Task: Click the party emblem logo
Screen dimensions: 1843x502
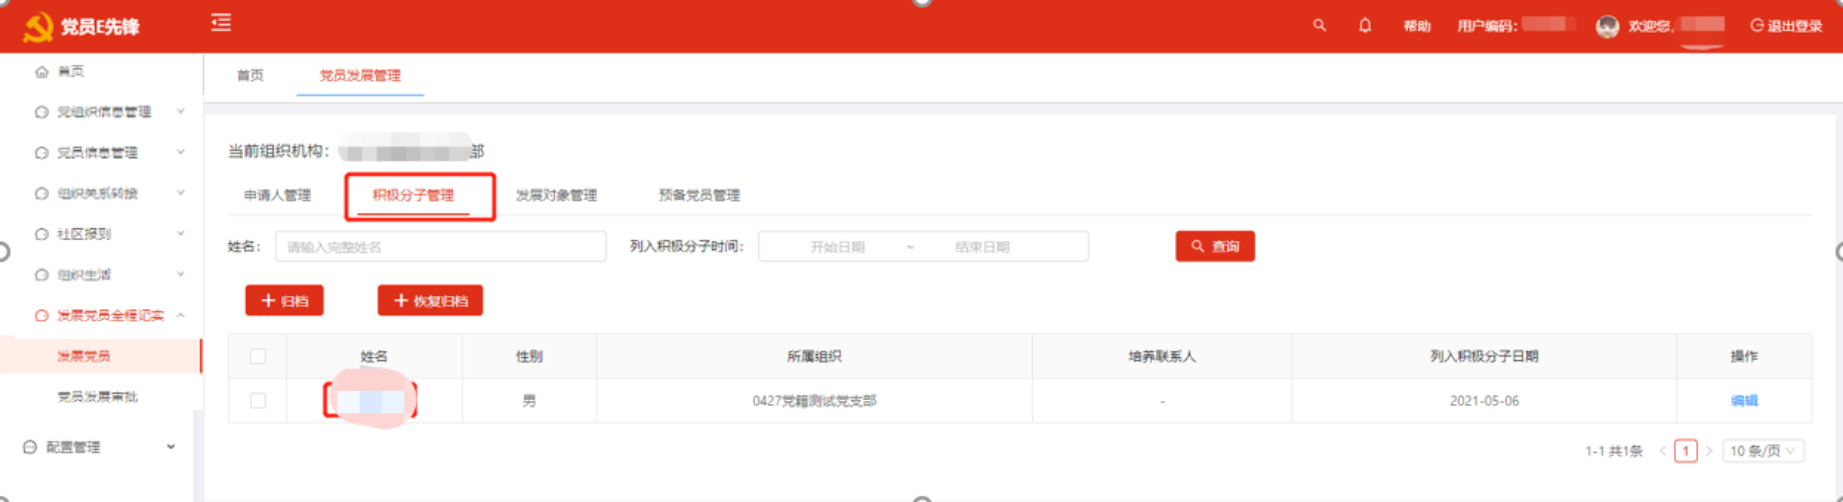Action: point(38,27)
